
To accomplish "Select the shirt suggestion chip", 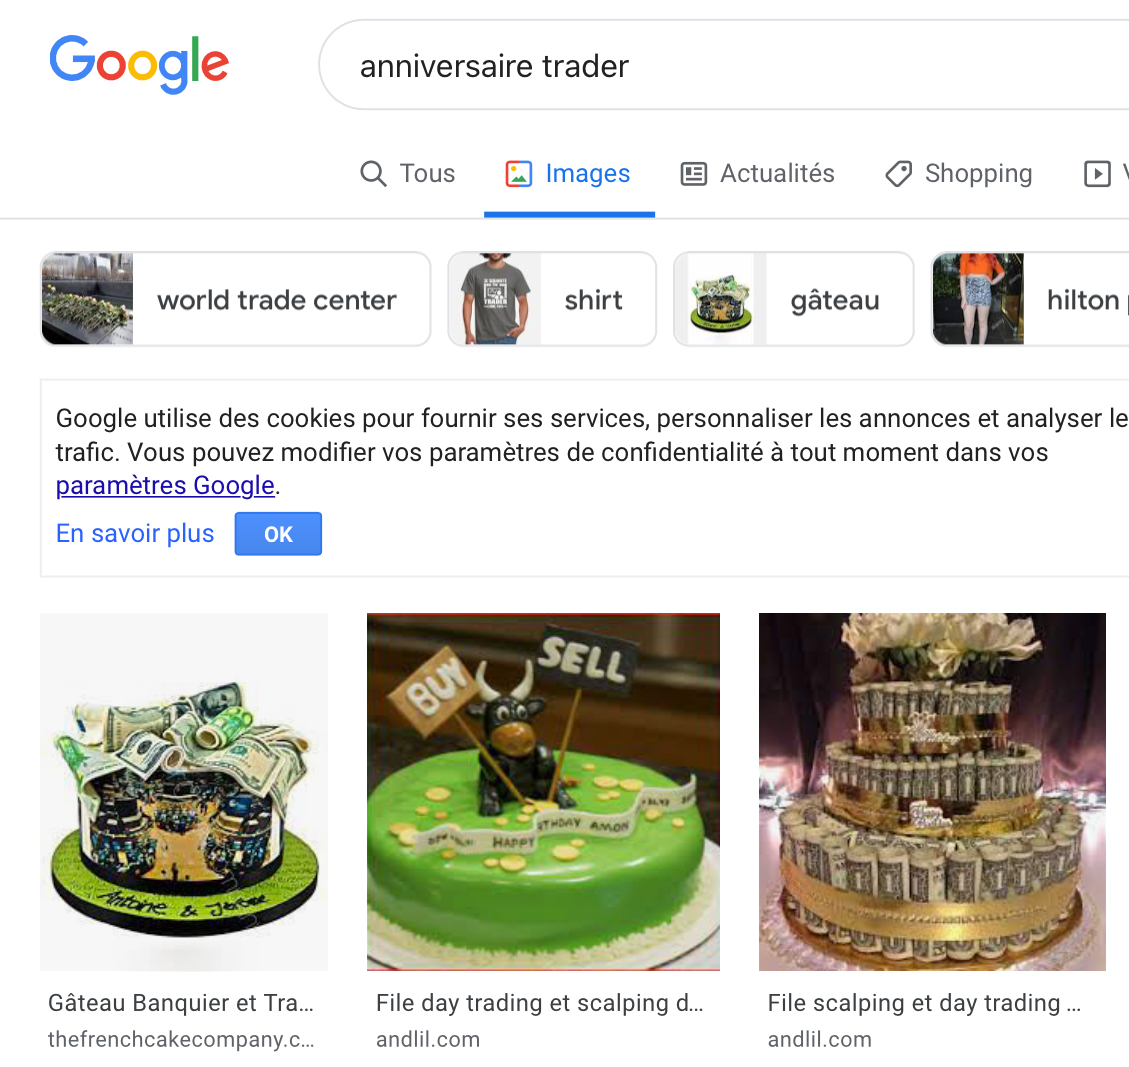I will tap(552, 299).
